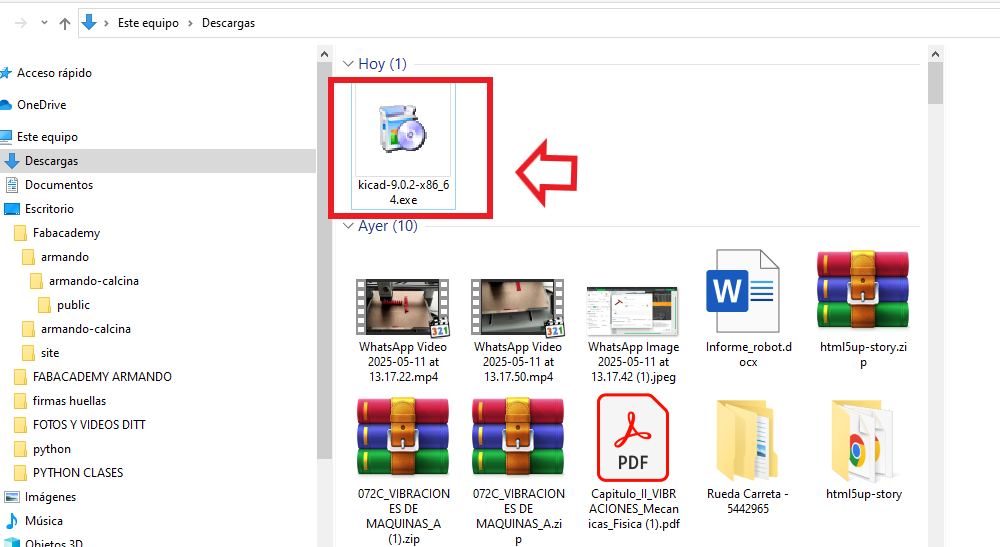Open the python folder in tree
This screenshot has height=547, width=1000.
(x=52, y=449)
